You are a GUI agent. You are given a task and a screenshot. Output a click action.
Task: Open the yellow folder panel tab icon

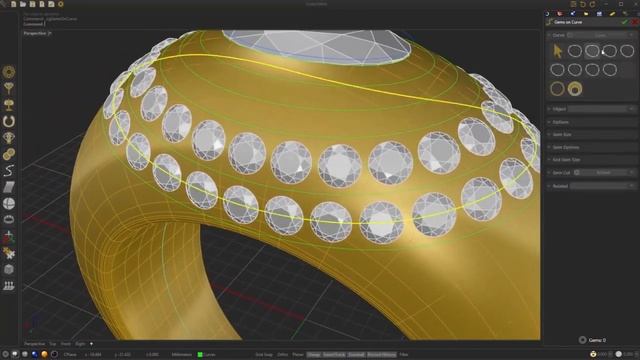tap(586, 13)
